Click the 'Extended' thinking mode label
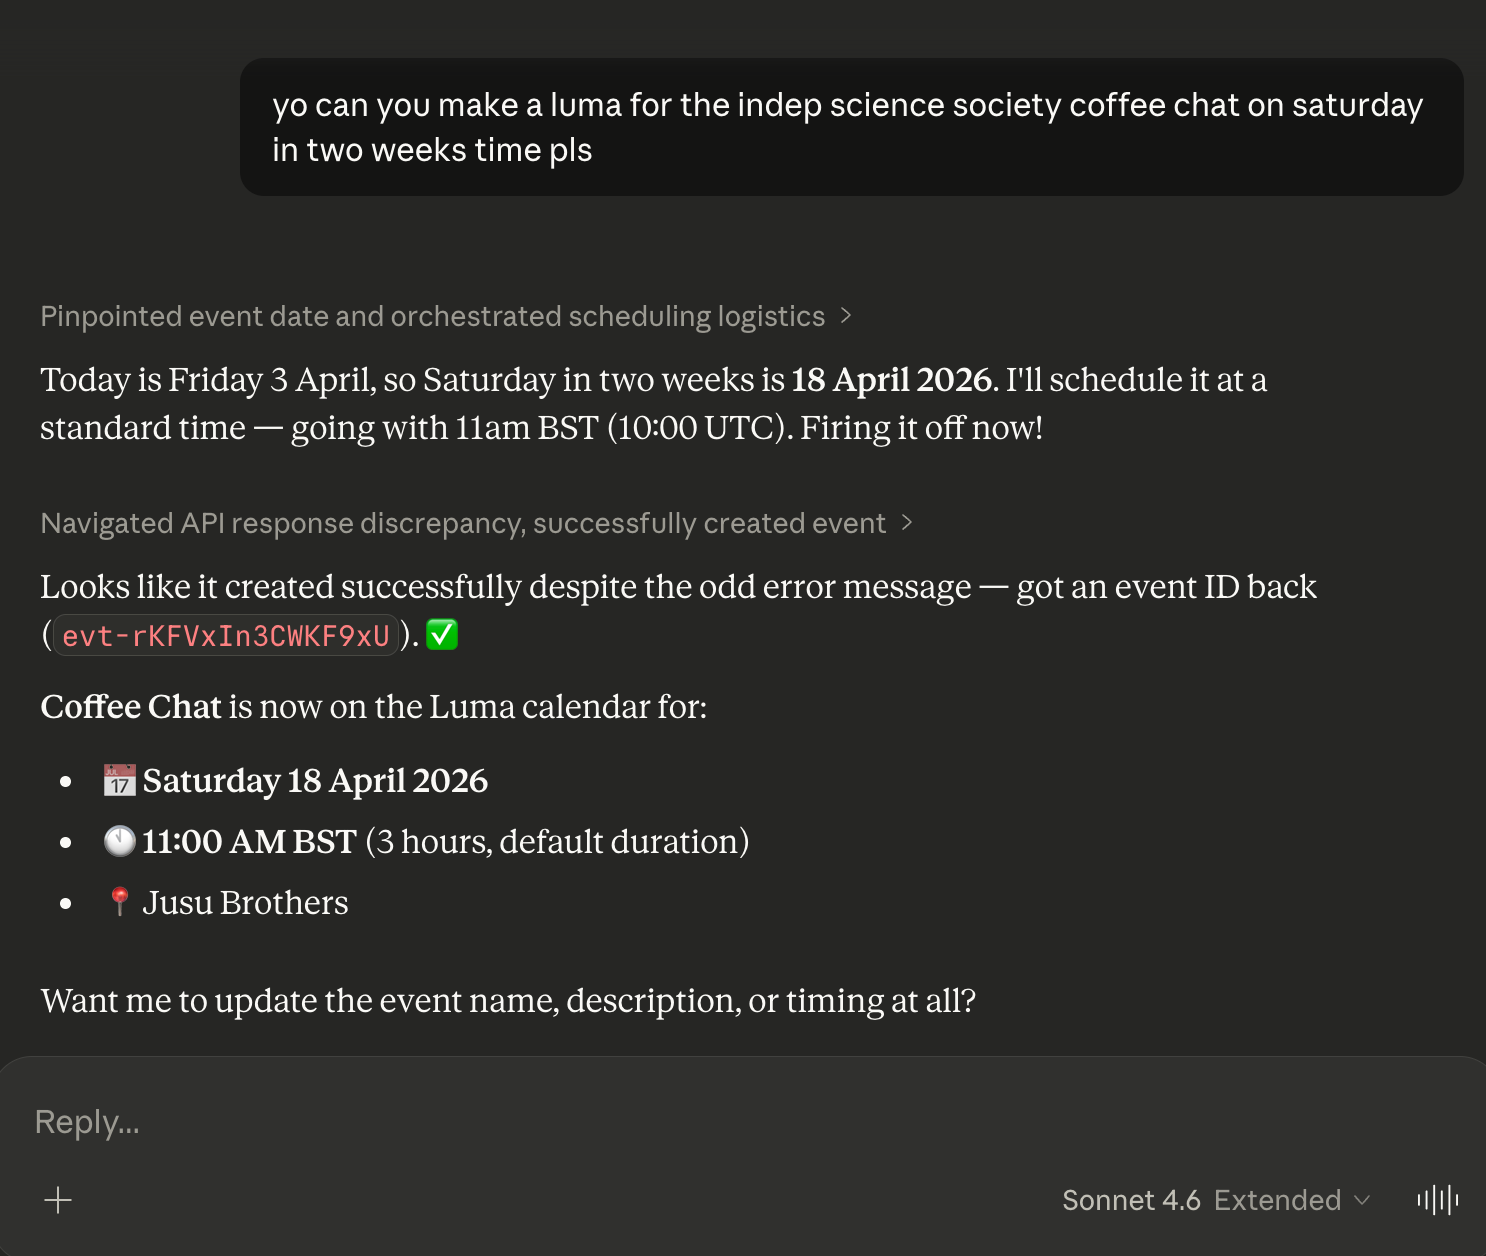The image size is (1486, 1256). click(1277, 1200)
